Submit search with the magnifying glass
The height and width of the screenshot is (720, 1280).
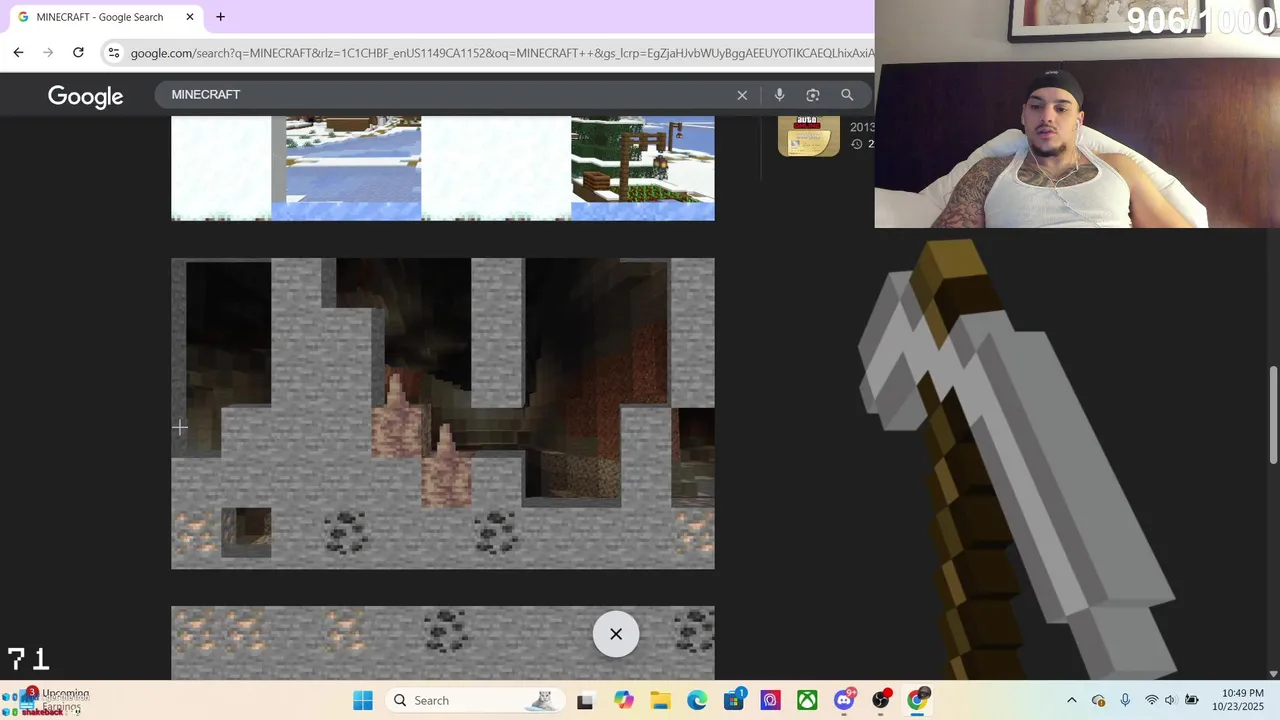[847, 95]
